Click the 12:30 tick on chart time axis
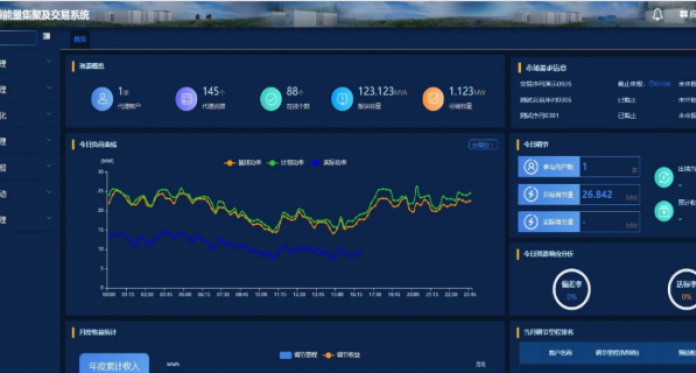The height and width of the screenshot is (373, 696). [299, 294]
